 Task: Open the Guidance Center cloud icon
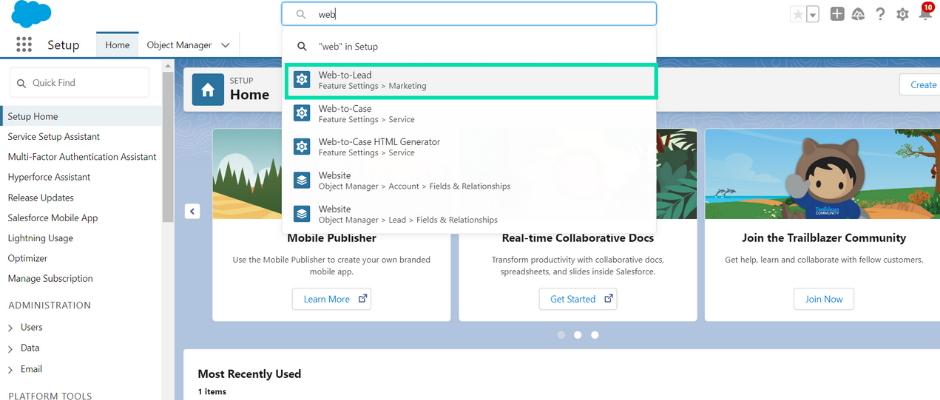[x=858, y=14]
